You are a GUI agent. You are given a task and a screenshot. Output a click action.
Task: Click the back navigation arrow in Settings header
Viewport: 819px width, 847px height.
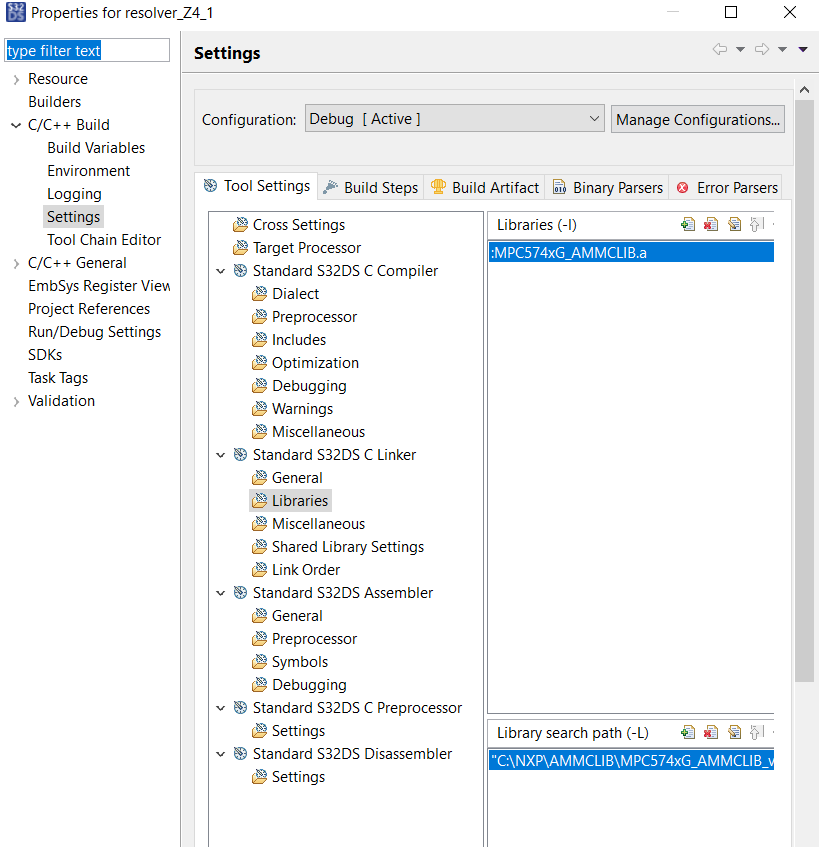(x=719, y=50)
